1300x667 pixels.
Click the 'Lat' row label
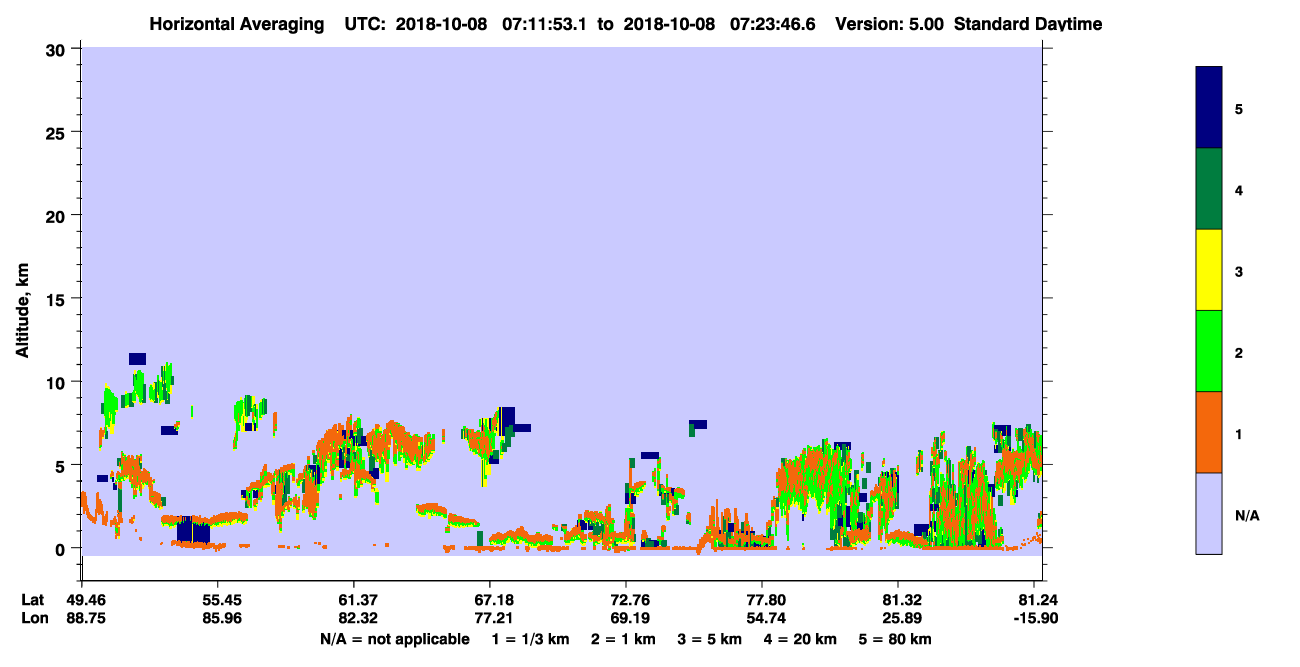pyautogui.click(x=32, y=600)
